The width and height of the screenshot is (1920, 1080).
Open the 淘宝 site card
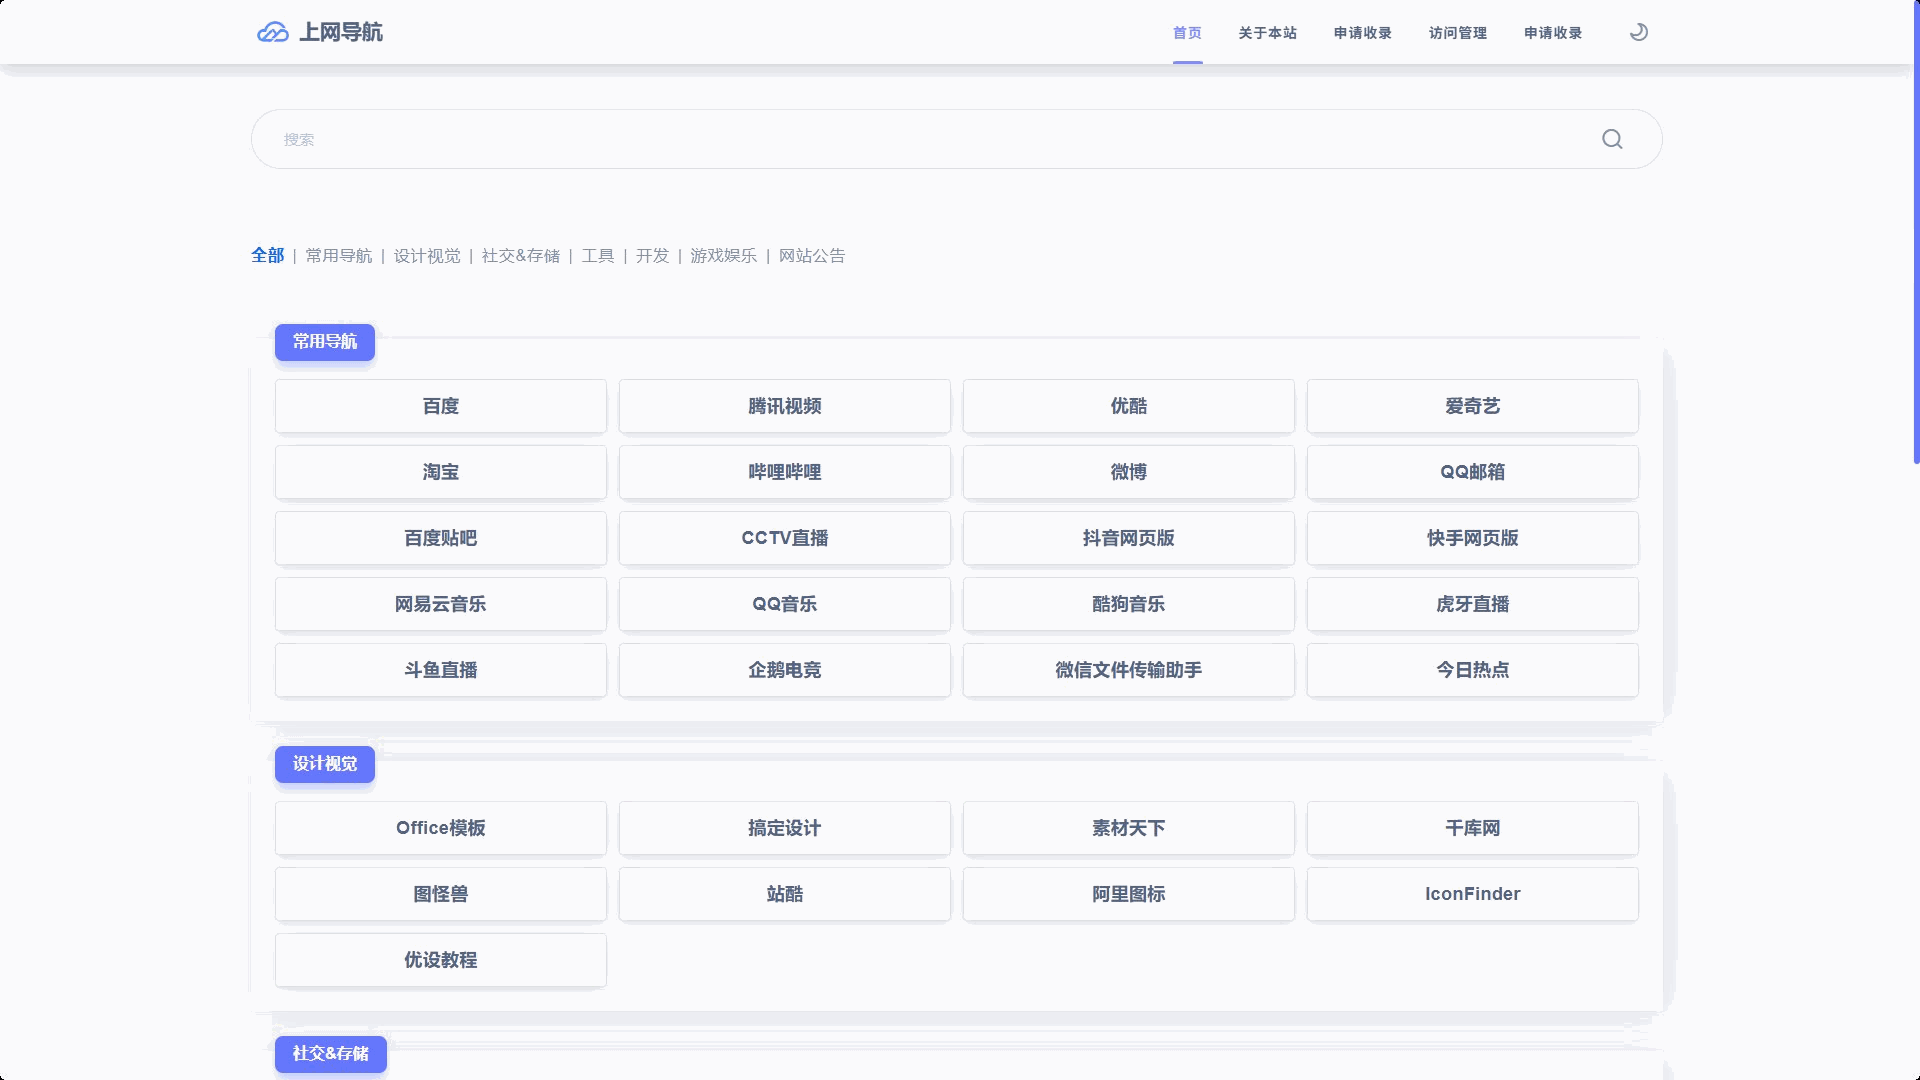click(x=441, y=472)
